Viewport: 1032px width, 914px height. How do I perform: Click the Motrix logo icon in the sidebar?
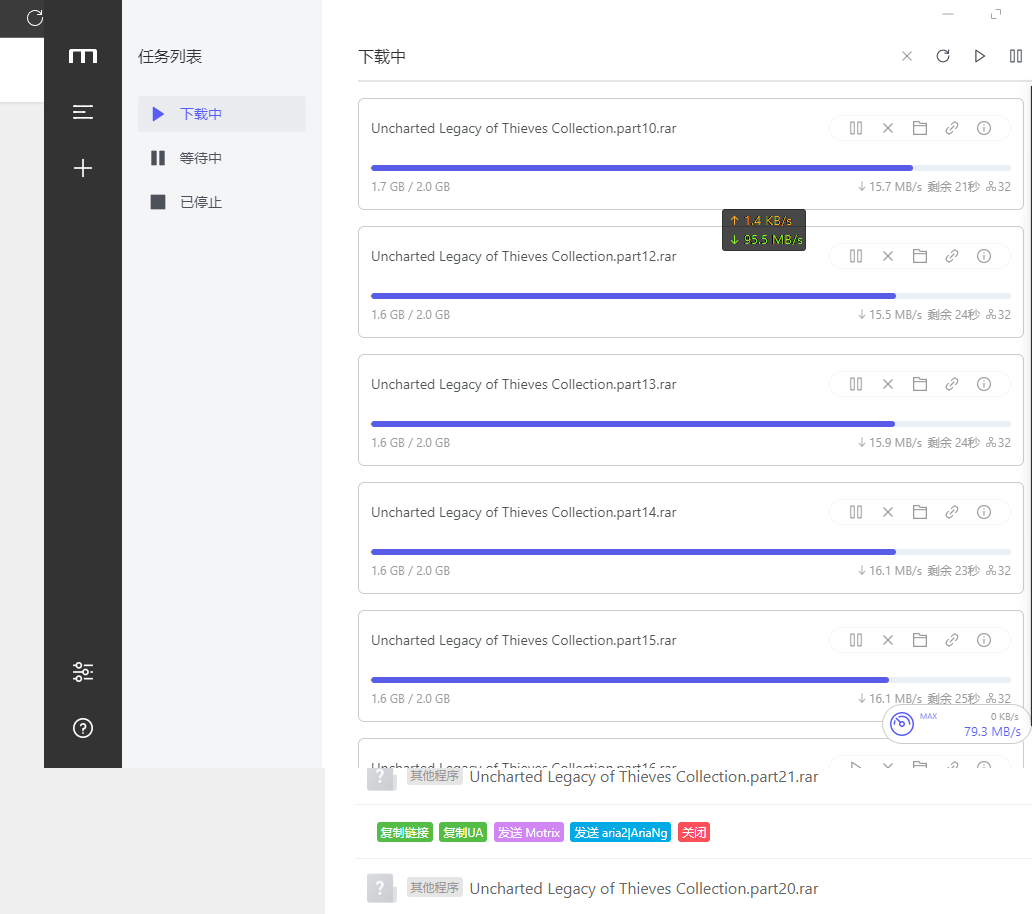pyautogui.click(x=83, y=56)
